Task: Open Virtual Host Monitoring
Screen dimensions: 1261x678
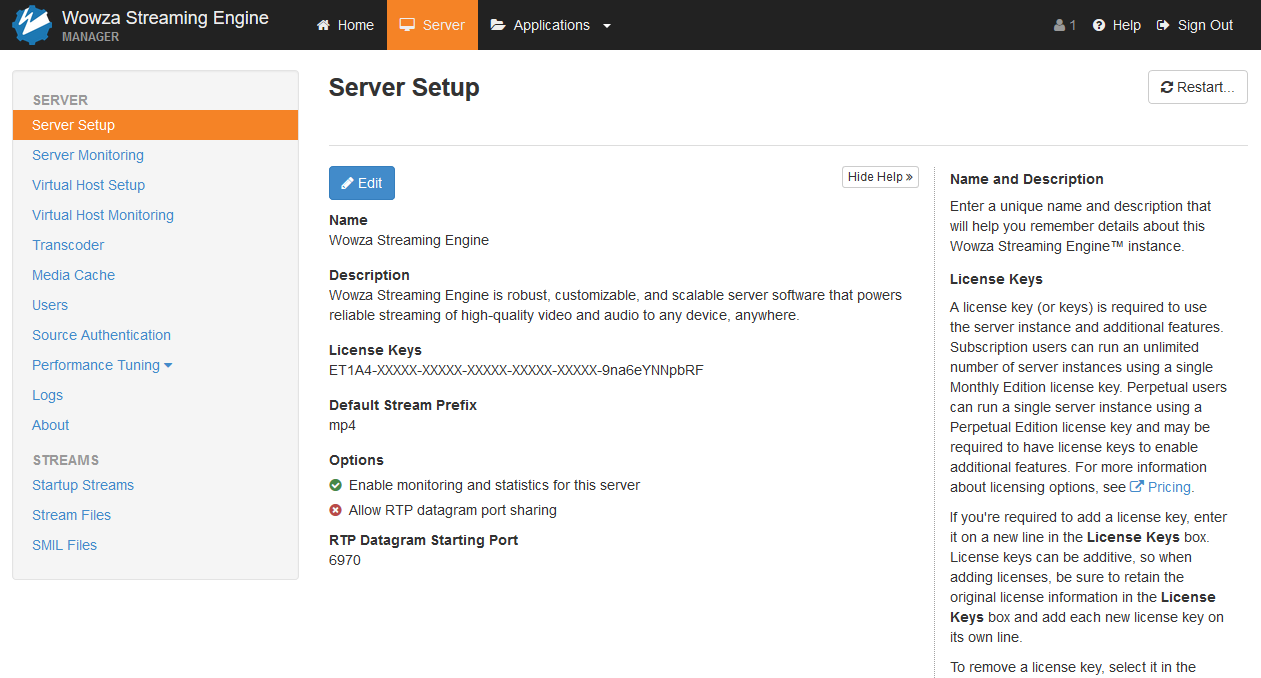Action: [x=103, y=215]
